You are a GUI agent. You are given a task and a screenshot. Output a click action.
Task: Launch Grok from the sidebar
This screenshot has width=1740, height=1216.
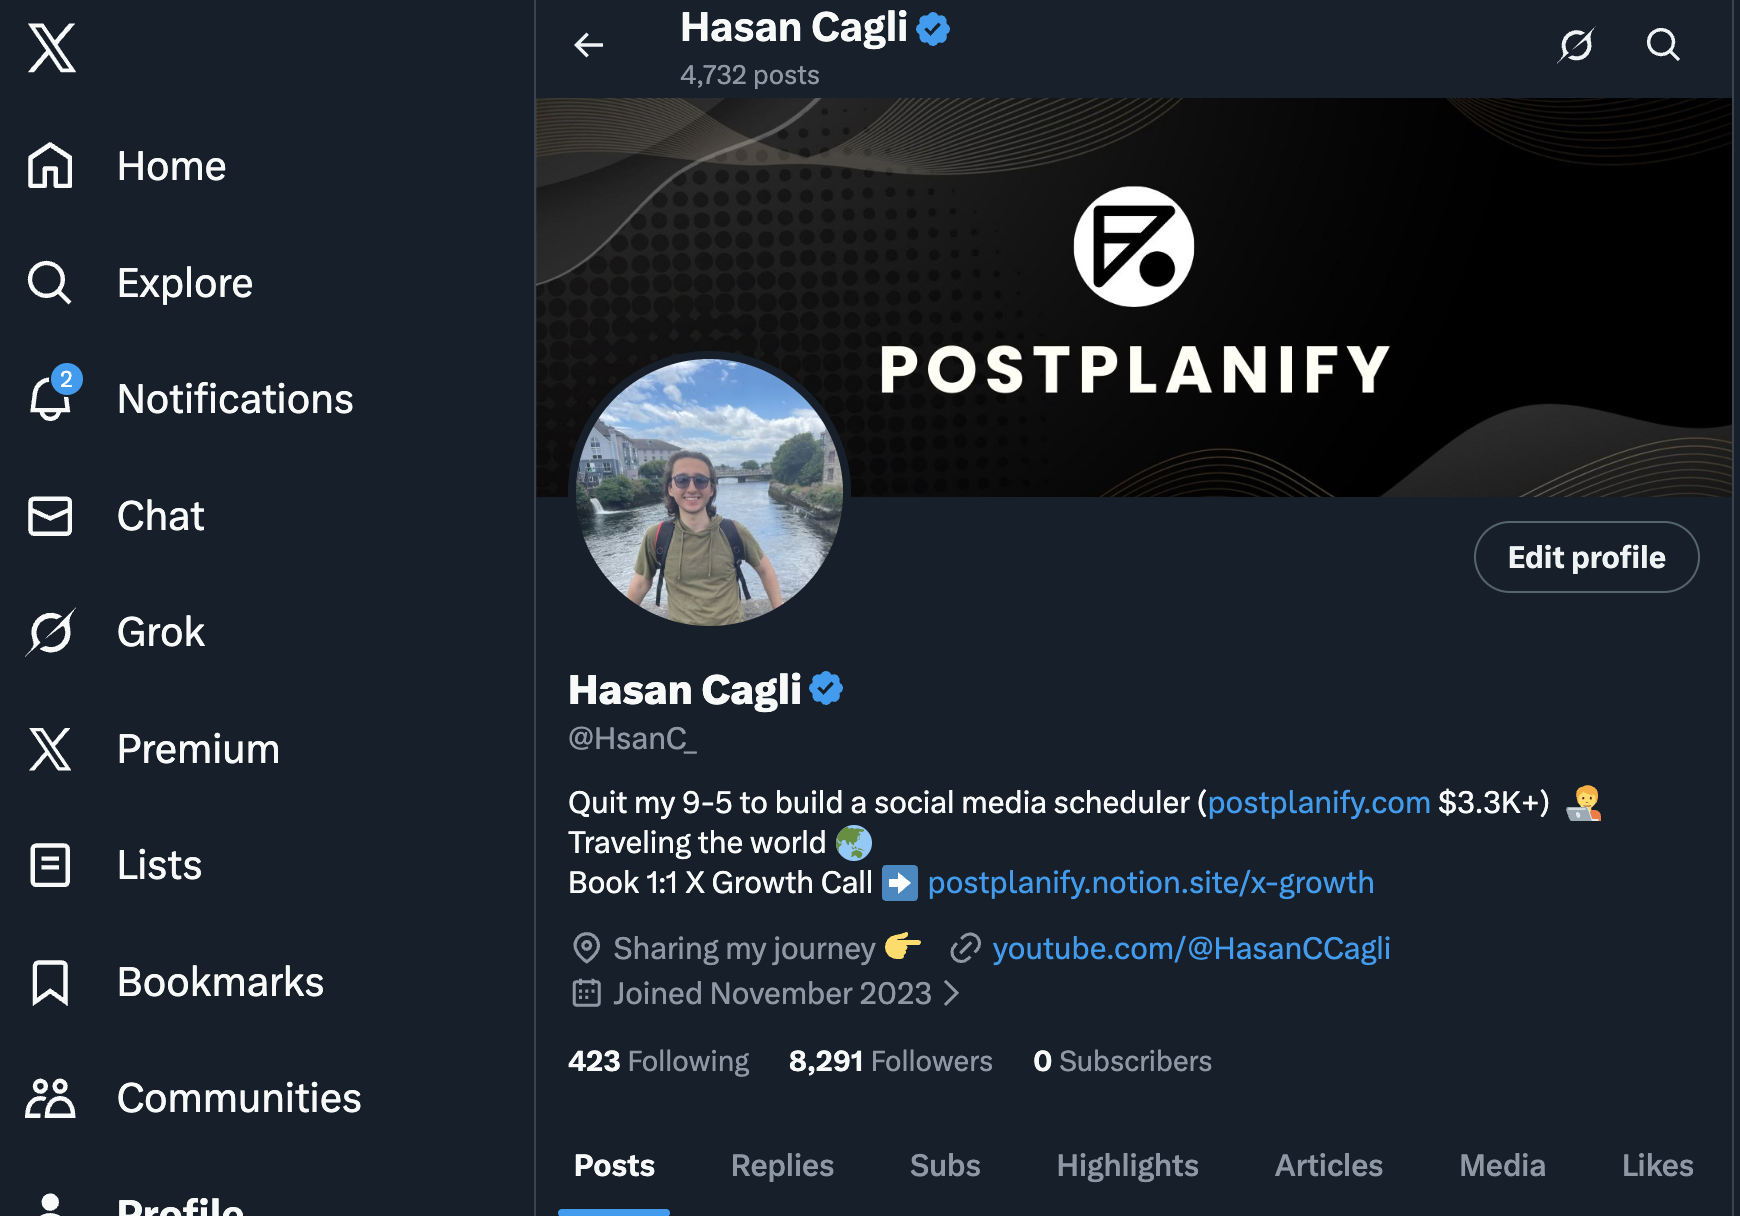pyautogui.click(x=160, y=631)
